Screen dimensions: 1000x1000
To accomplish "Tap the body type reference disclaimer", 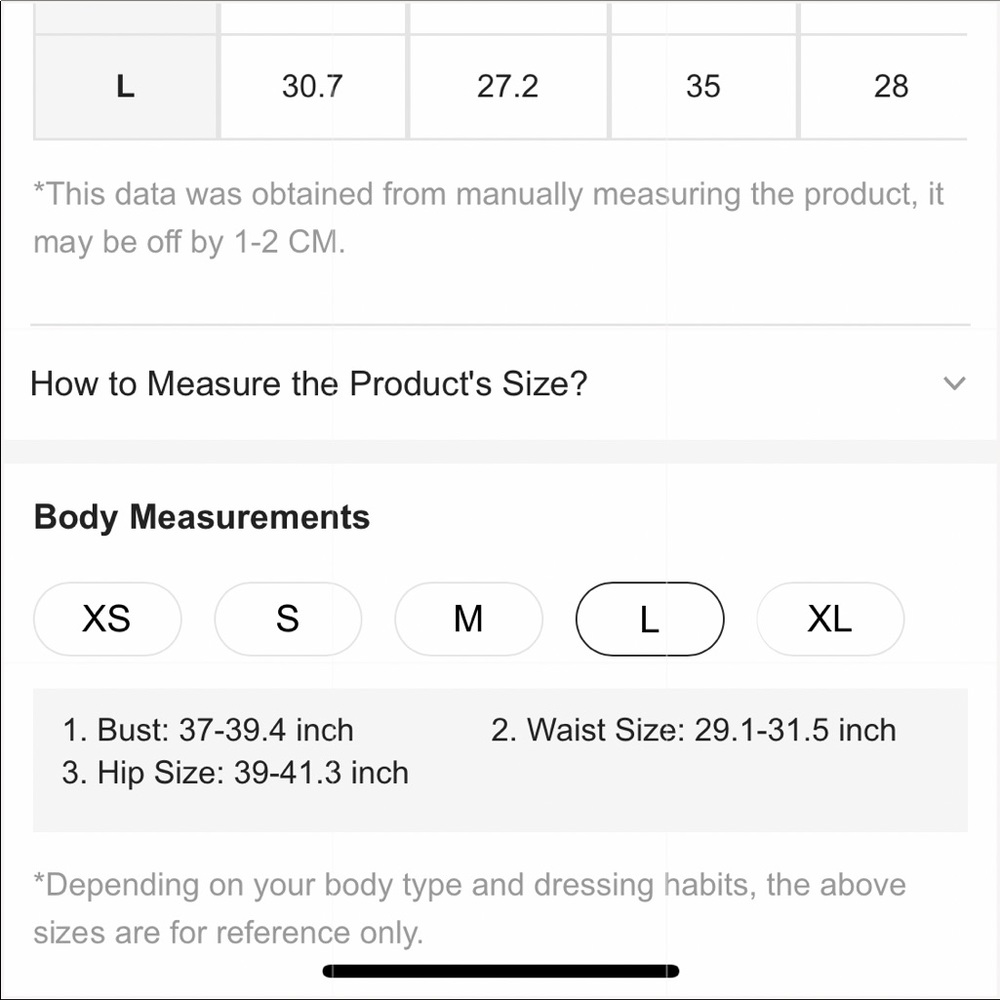I will point(469,908).
